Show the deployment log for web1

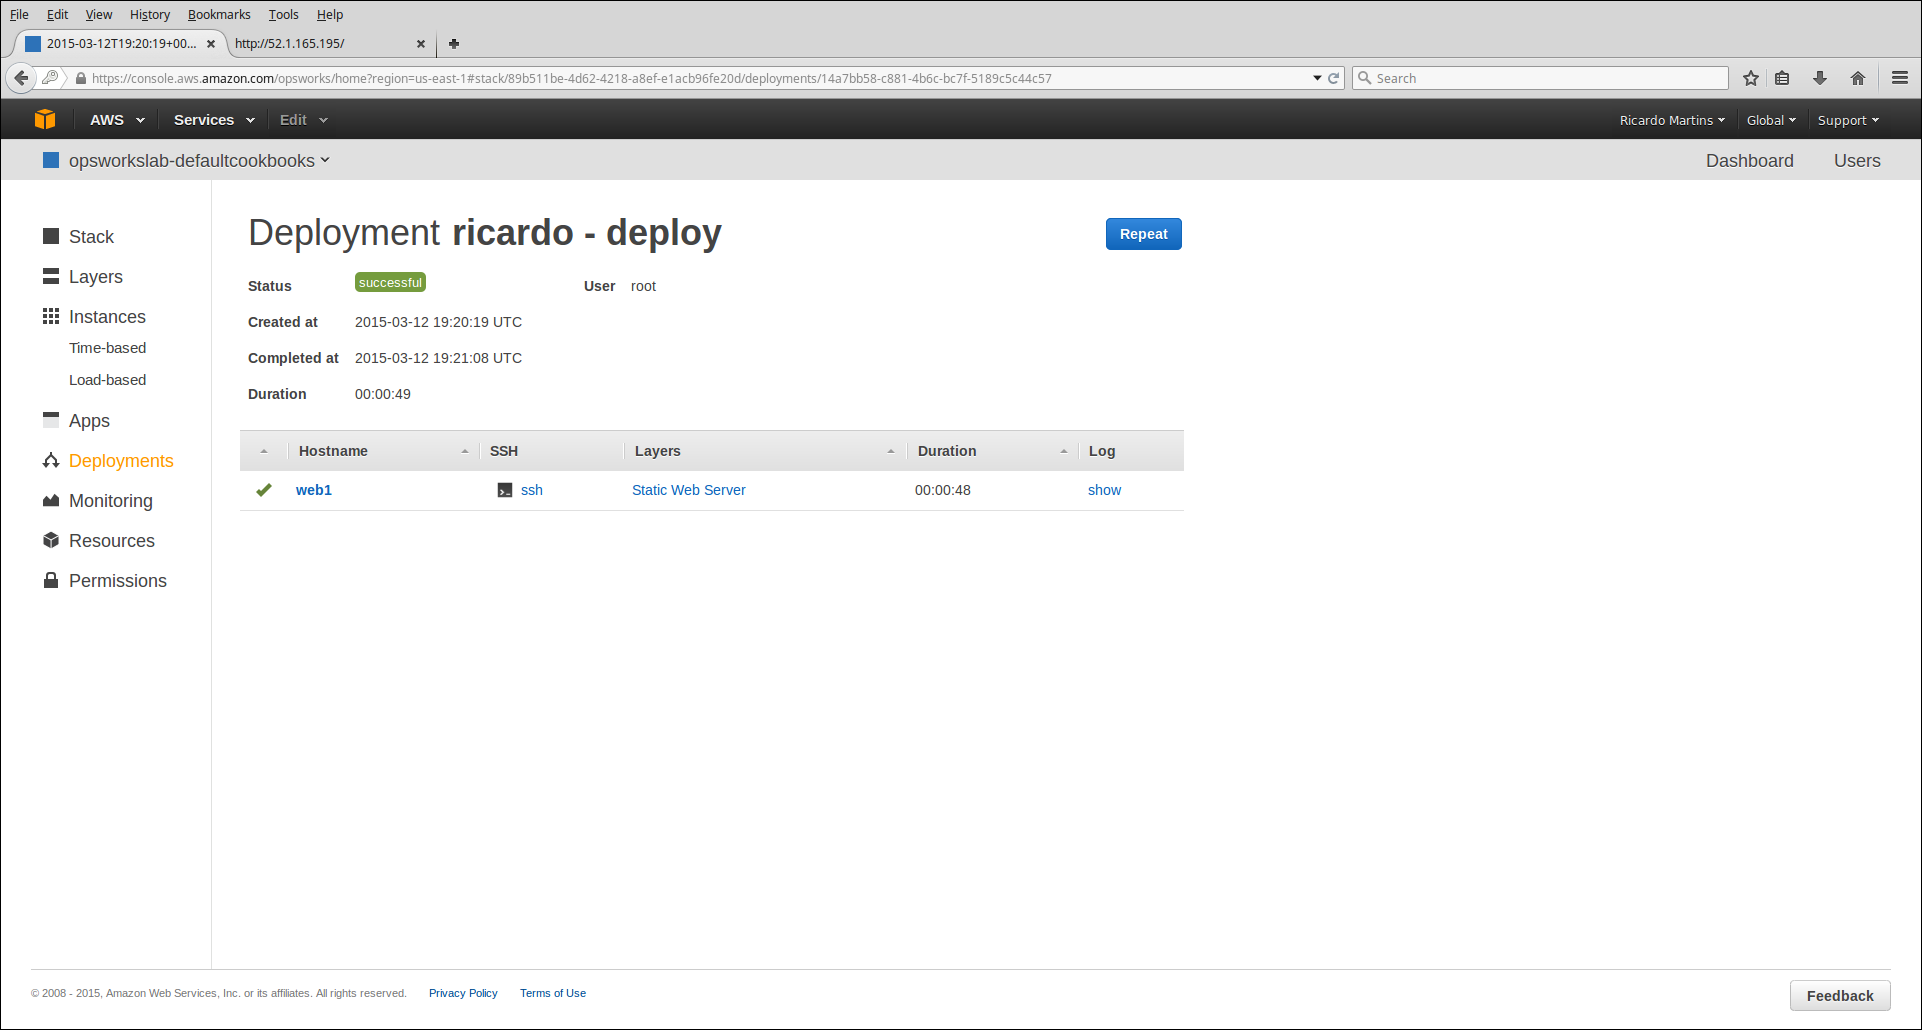[1104, 490]
